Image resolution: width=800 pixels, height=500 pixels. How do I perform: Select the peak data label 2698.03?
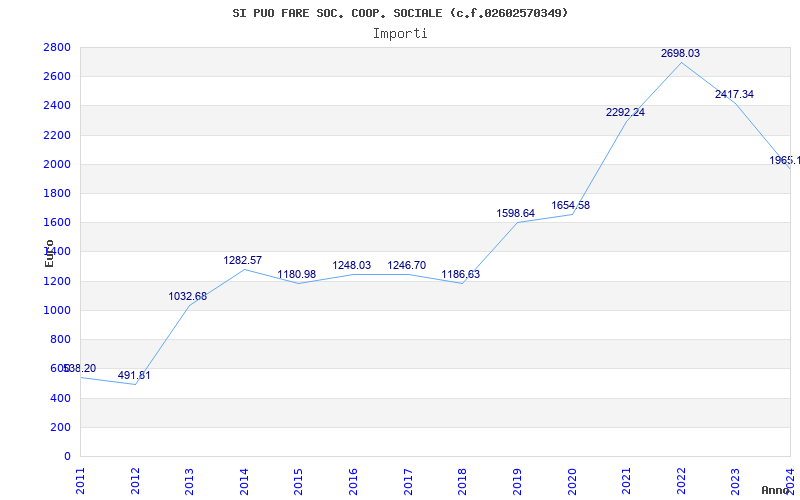[x=681, y=53]
